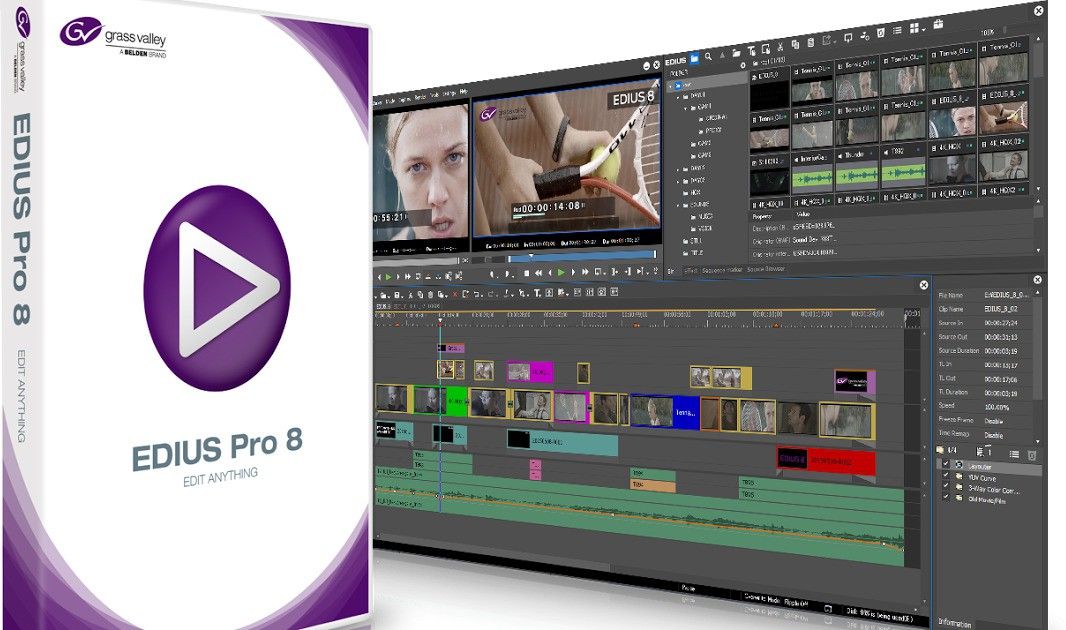Click the toolbox icon in the bin toolbar
The height and width of the screenshot is (630, 1066).
tap(938, 24)
